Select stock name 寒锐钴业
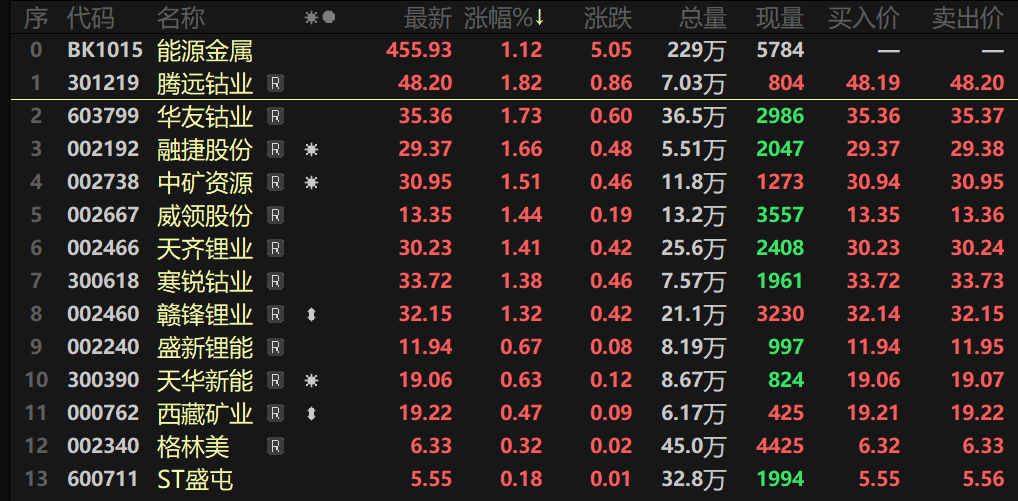Image resolution: width=1018 pixels, height=501 pixels. (x=205, y=281)
